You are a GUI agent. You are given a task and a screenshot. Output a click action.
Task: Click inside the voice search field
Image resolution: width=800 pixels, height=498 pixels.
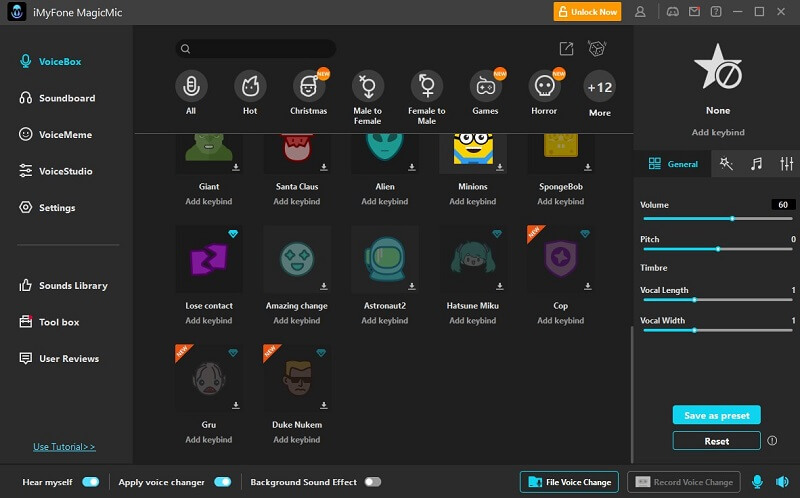(256, 49)
